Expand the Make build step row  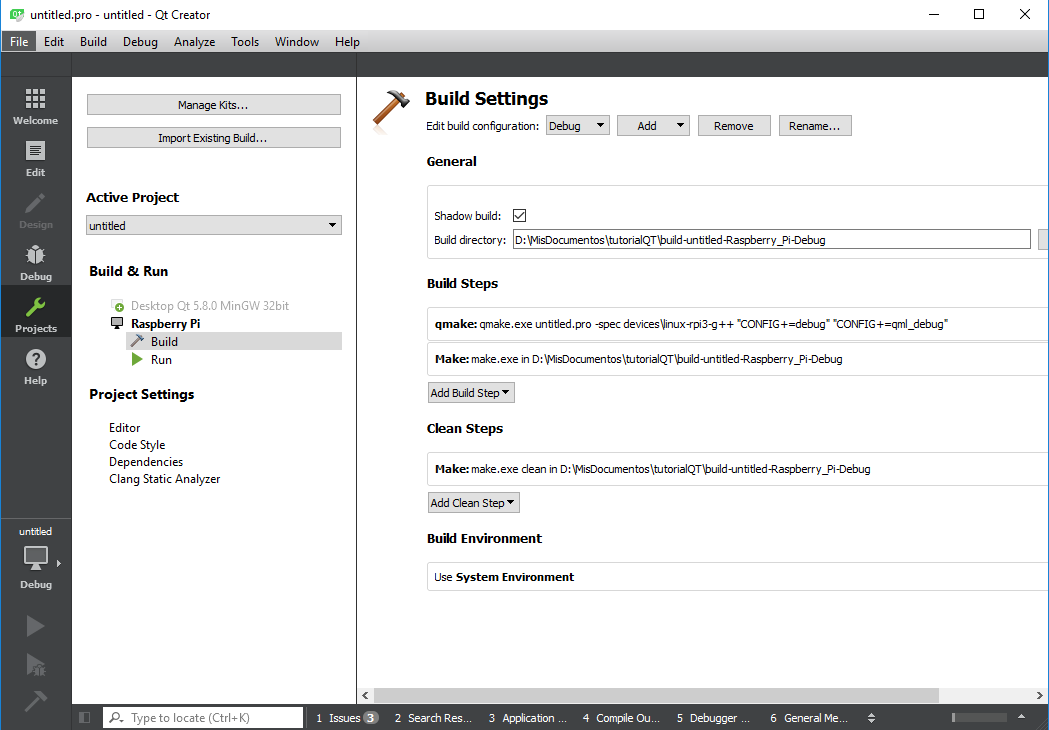pyautogui.click(x=737, y=359)
